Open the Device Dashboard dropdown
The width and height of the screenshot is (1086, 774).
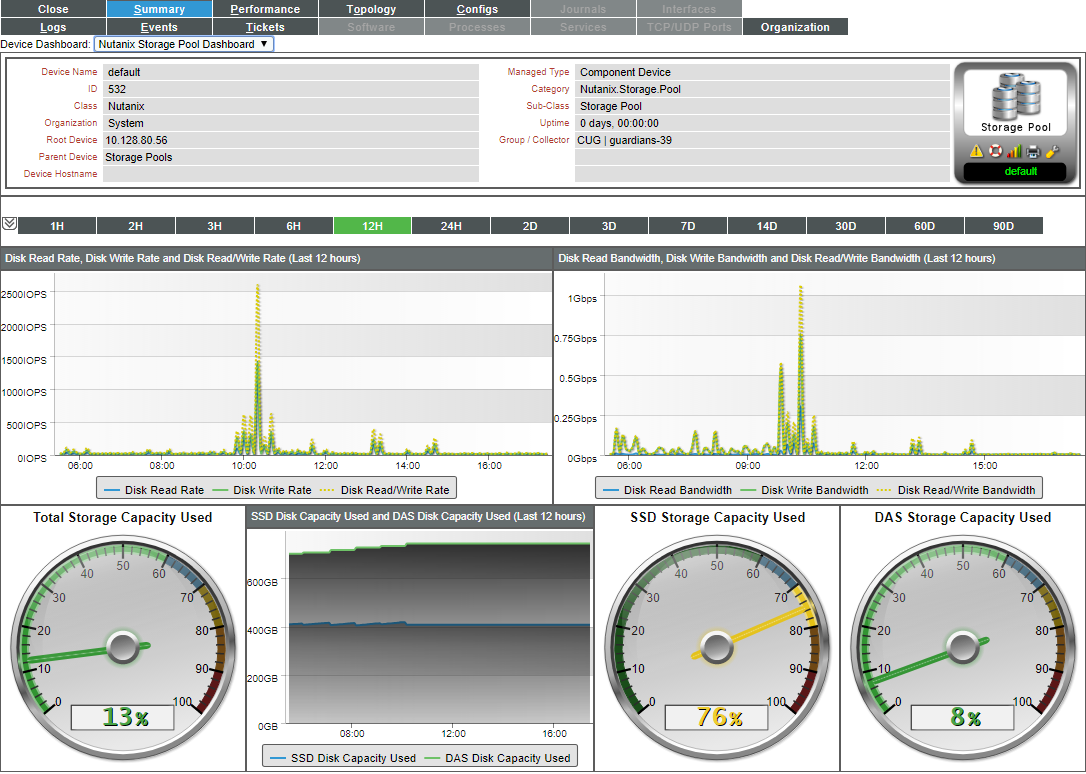[184, 44]
